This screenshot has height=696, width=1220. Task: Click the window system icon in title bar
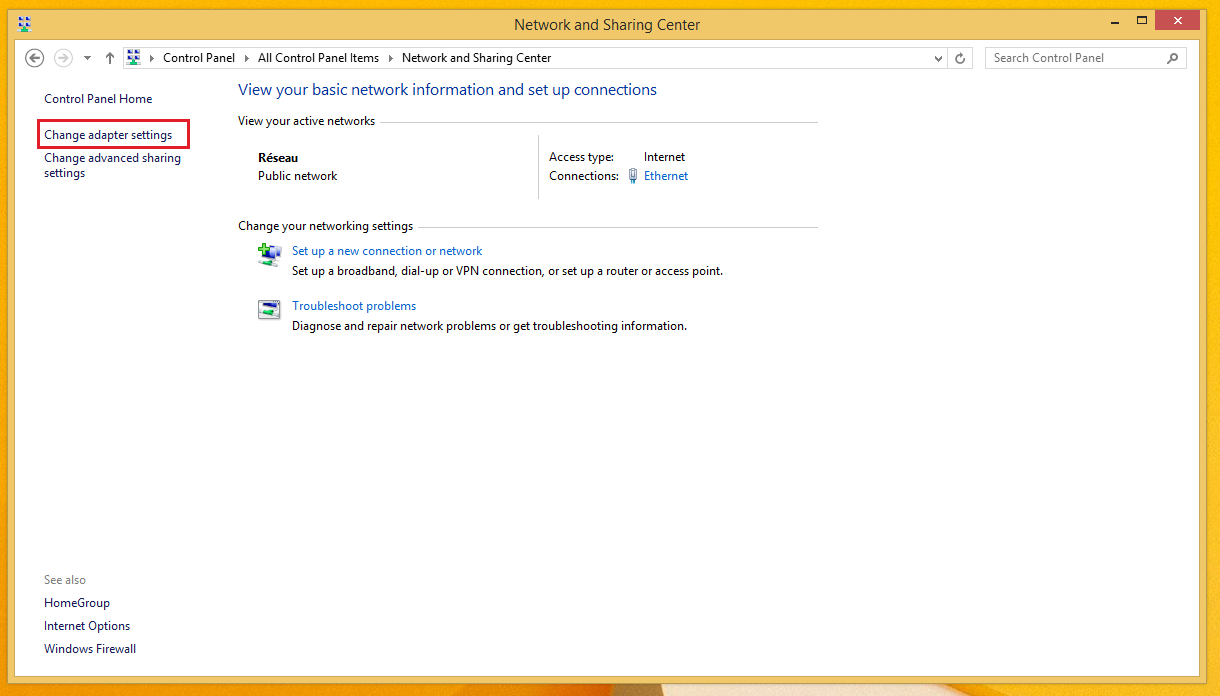coord(24,24)
